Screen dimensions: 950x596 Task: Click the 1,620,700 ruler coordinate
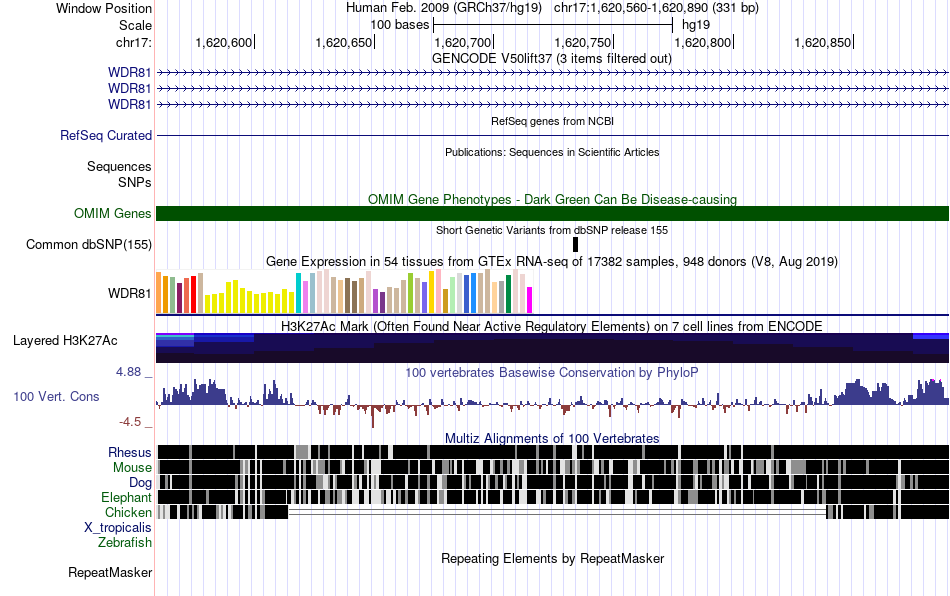(463, 42)
